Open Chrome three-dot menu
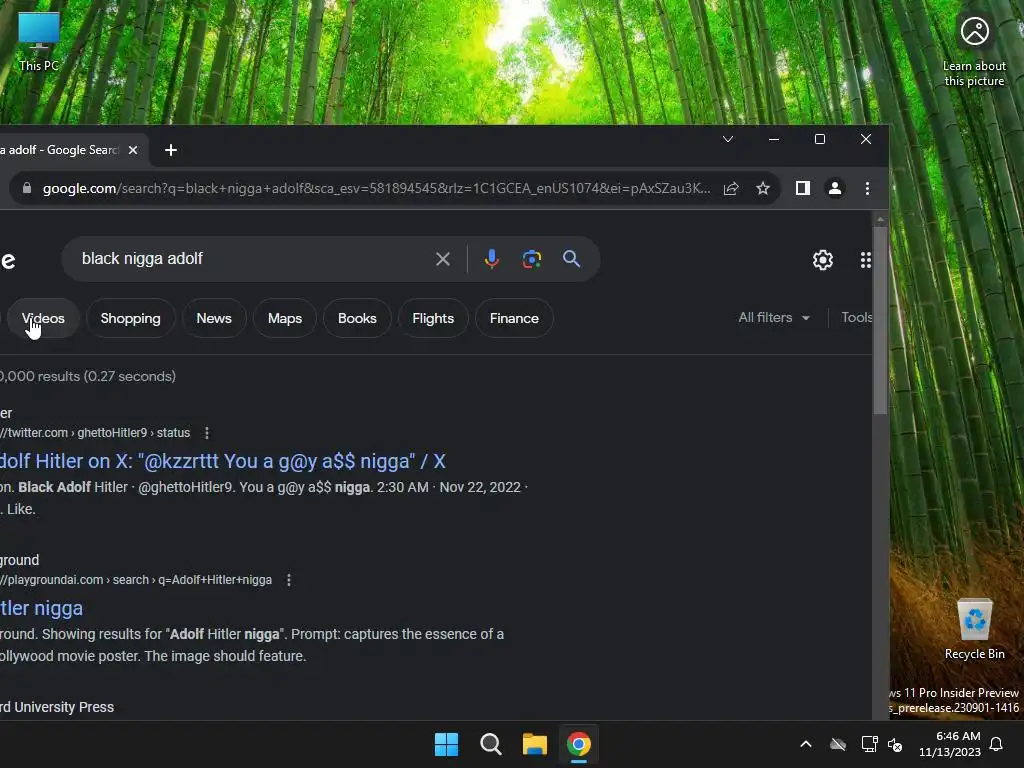Screen dimensions: 1024x768 [867, 189]
